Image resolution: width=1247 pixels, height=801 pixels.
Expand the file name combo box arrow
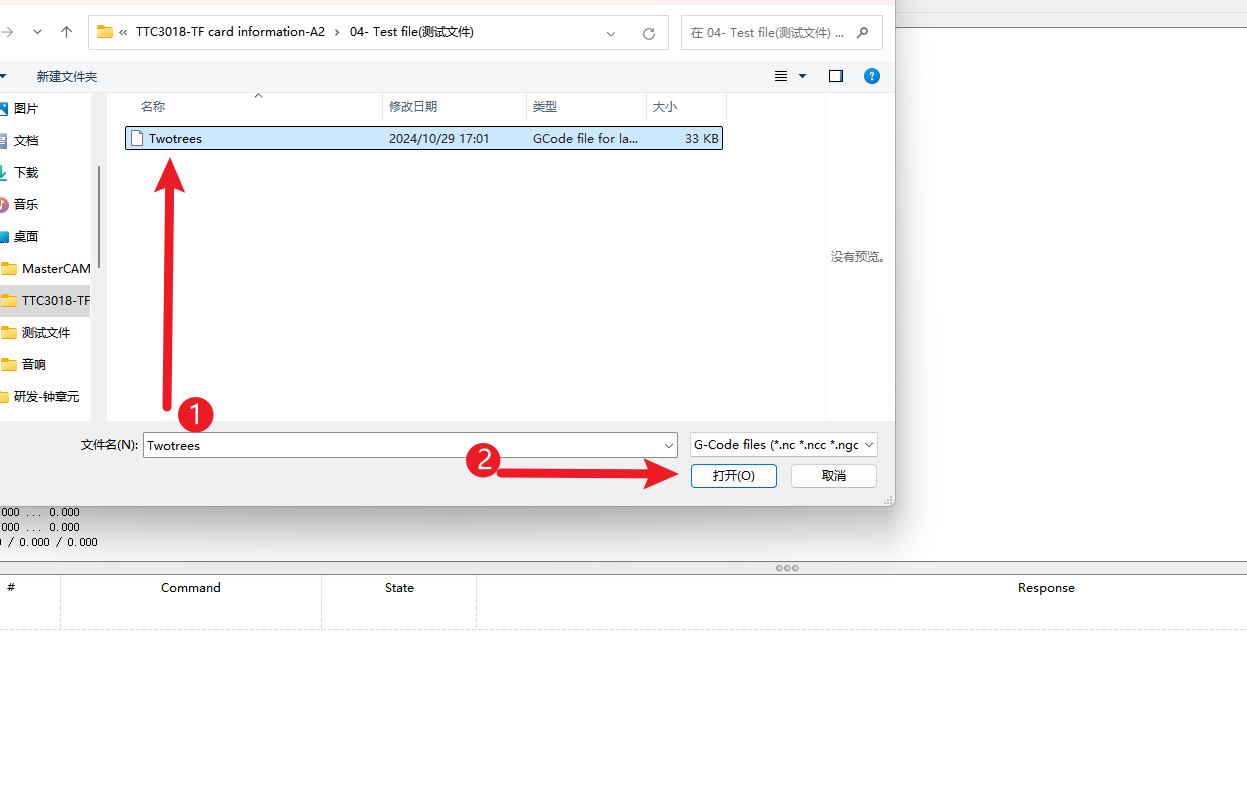point(669,446)
